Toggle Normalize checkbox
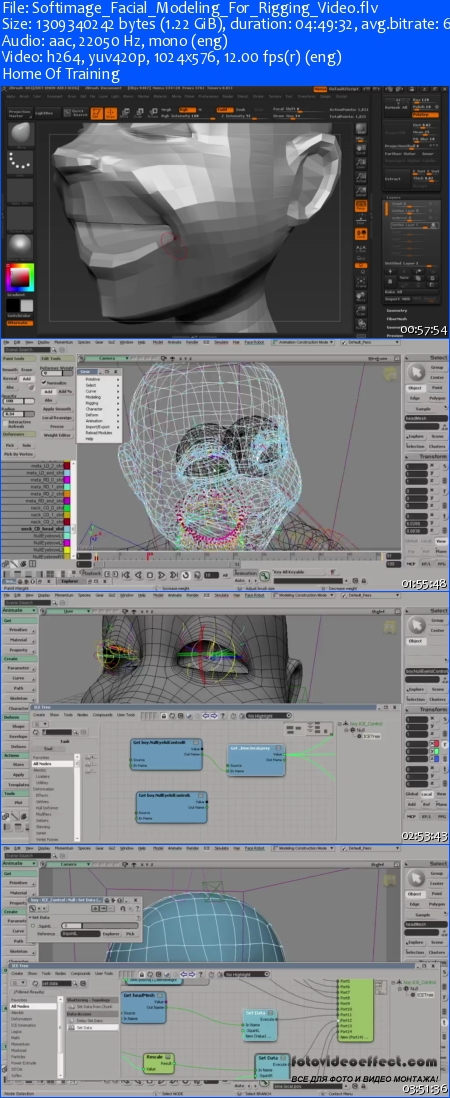This screenshot has height=1098, width=450. point(43,383)
